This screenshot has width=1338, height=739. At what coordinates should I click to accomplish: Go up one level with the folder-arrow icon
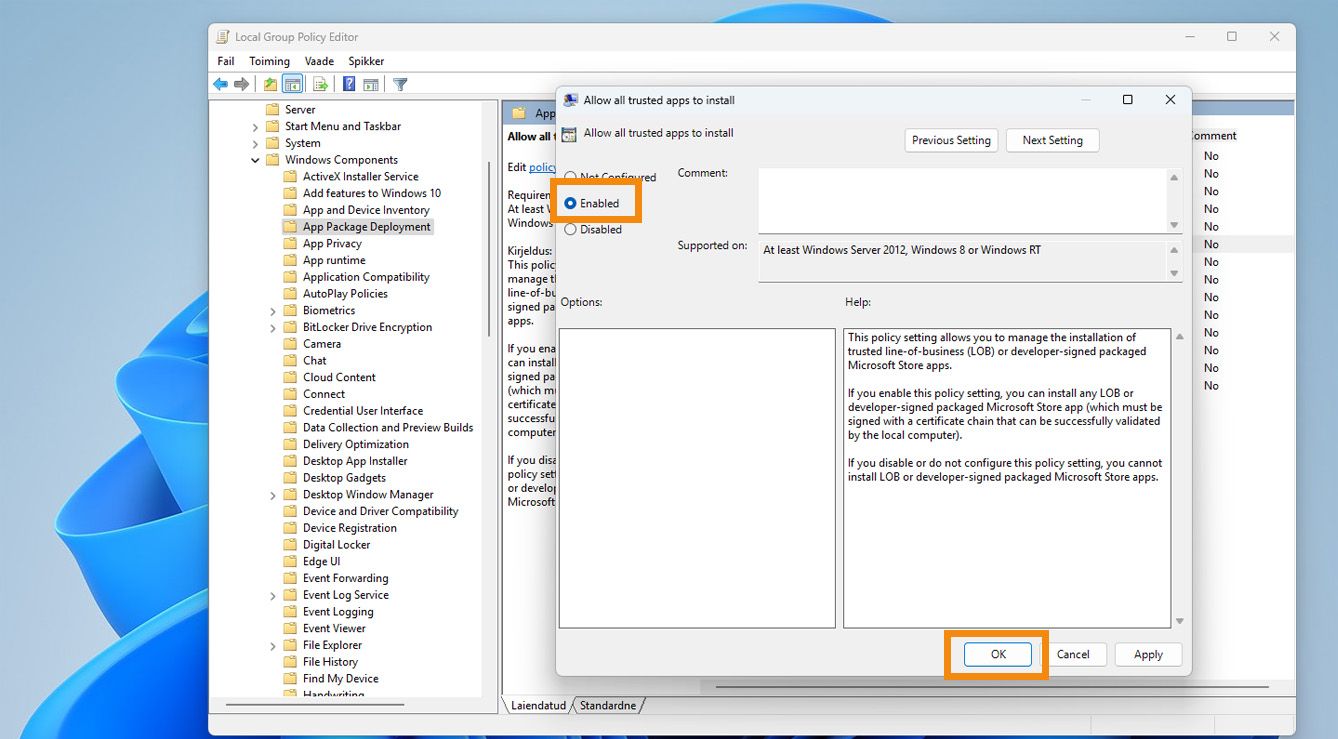point(271,84)
